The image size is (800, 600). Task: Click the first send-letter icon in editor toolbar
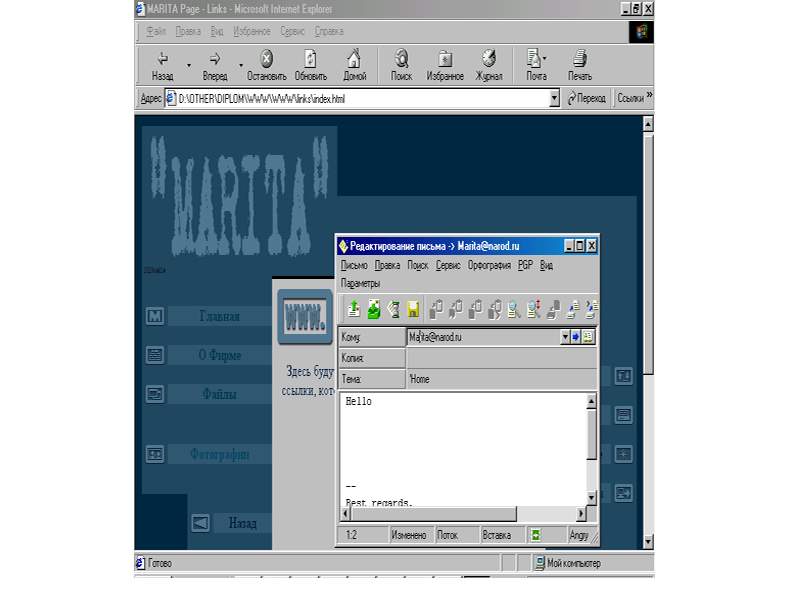point(353,309)
